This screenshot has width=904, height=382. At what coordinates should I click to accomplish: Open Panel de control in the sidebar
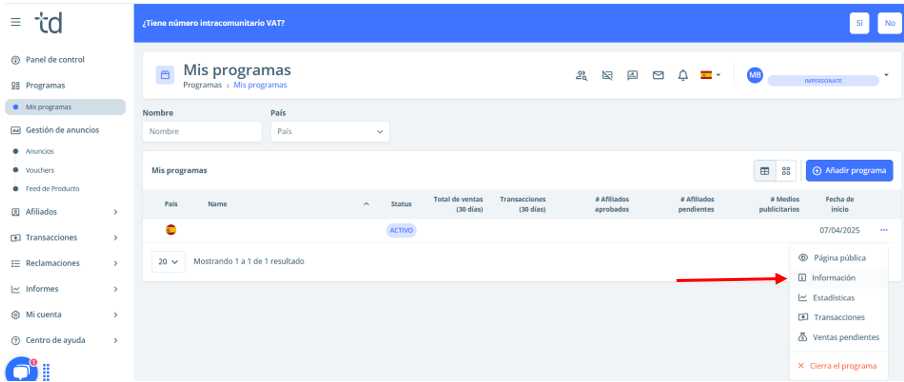[55, 59]
